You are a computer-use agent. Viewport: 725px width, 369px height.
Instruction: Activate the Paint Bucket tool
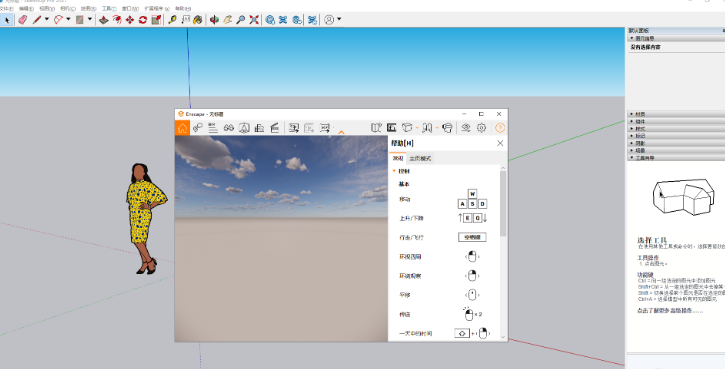coord(198,19)
